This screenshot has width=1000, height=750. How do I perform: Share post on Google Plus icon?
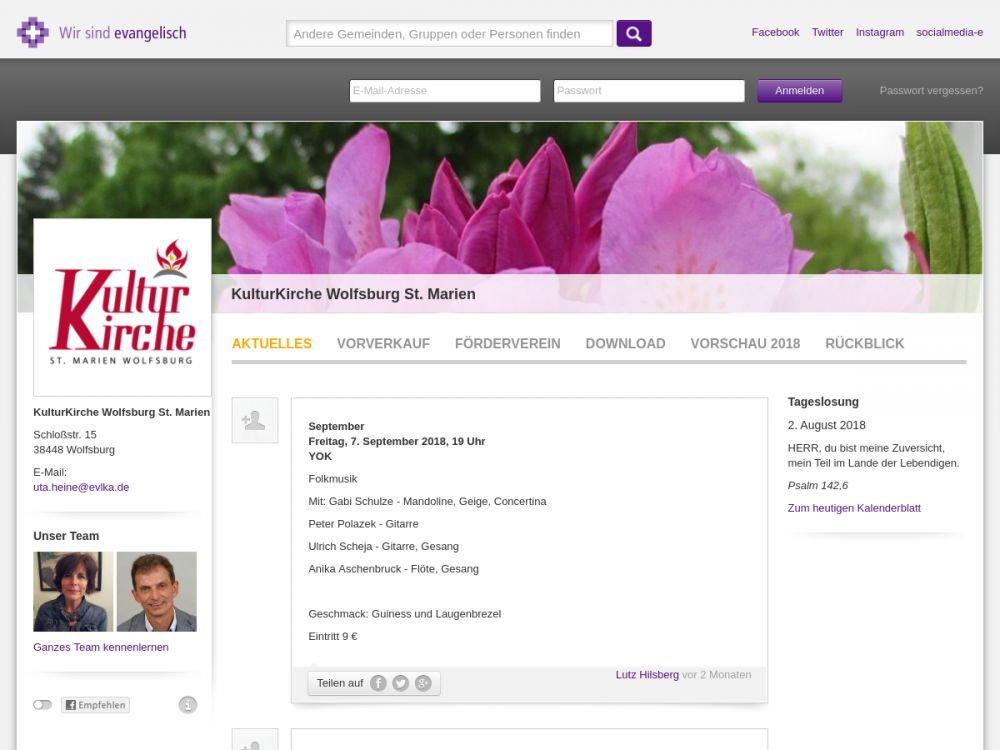[423, 683]
